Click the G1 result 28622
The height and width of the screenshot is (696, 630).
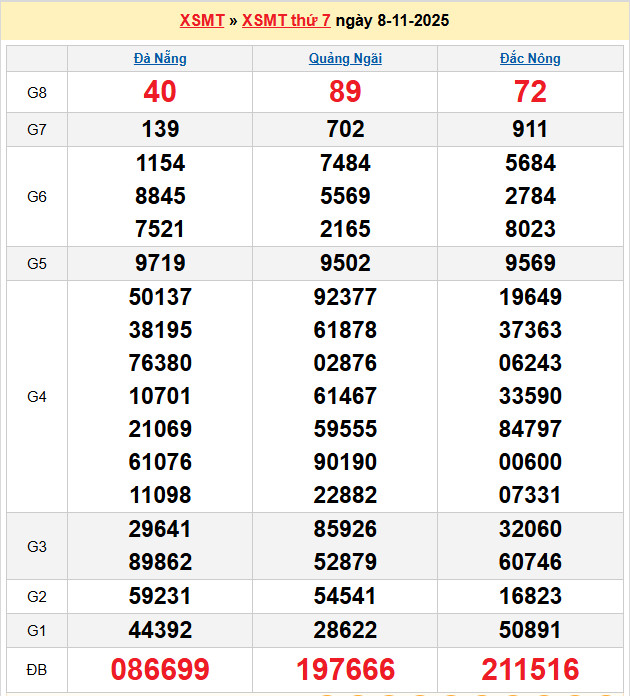345,630
